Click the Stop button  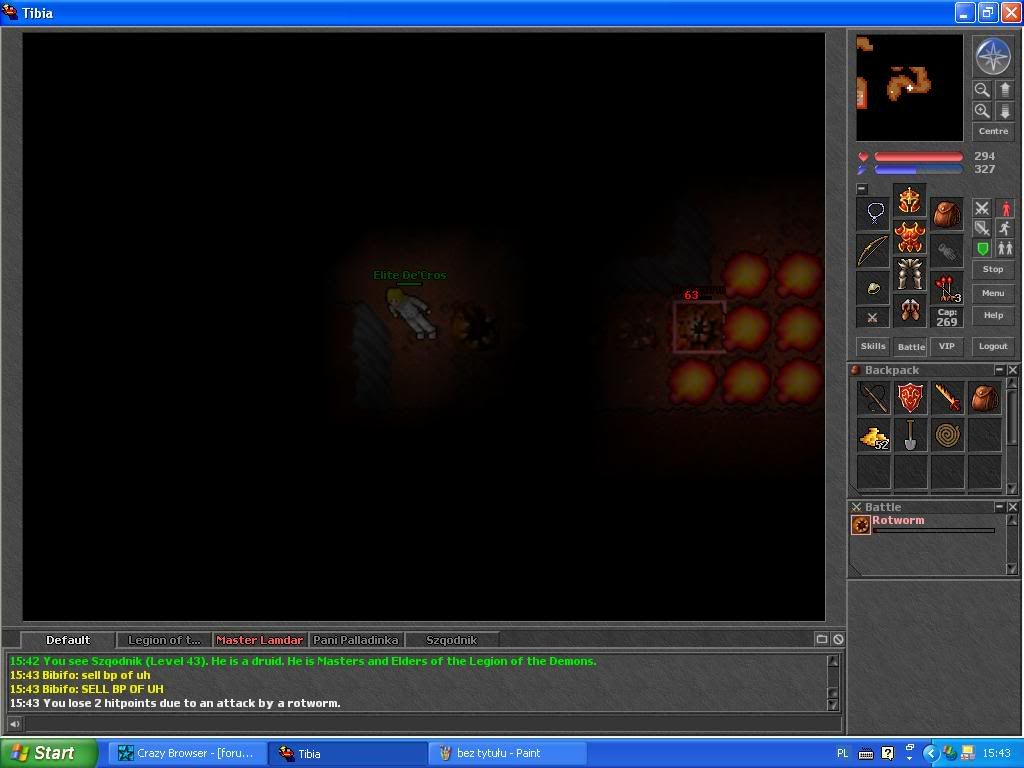pos(993,269)
